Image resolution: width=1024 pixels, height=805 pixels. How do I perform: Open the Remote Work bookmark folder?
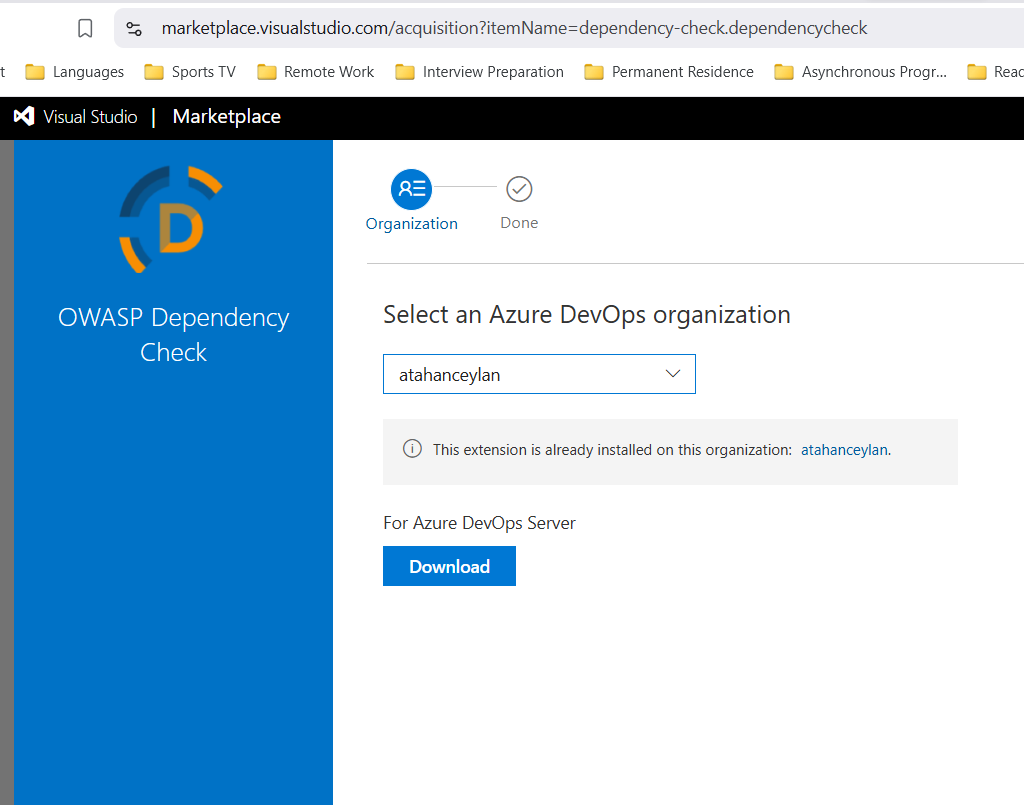tap(315, 72)
